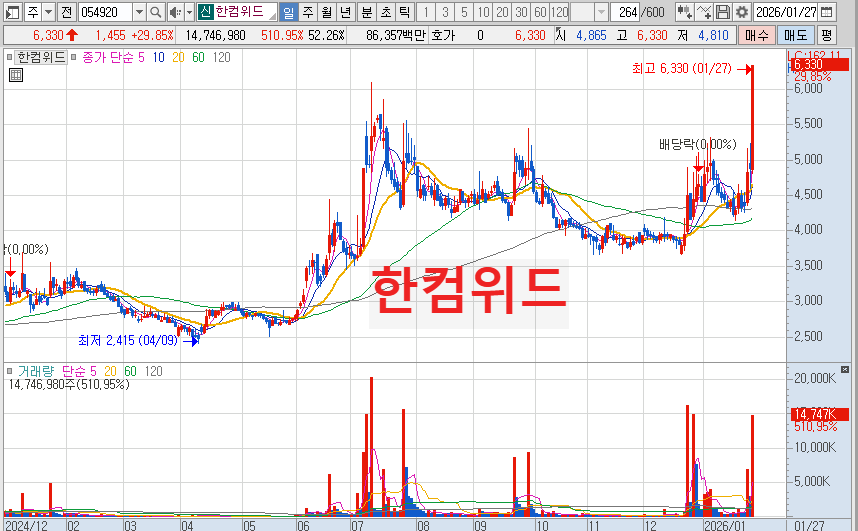Click the floppy disk save icon

click(722, 11)
